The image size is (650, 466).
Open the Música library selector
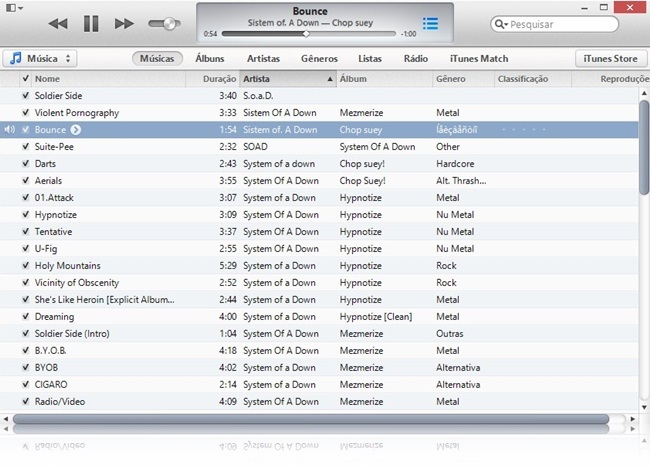tap(40, 58)
